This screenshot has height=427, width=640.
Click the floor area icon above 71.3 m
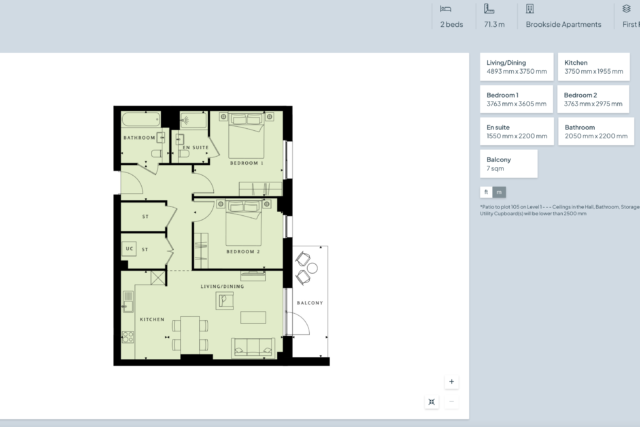[489, 8]
